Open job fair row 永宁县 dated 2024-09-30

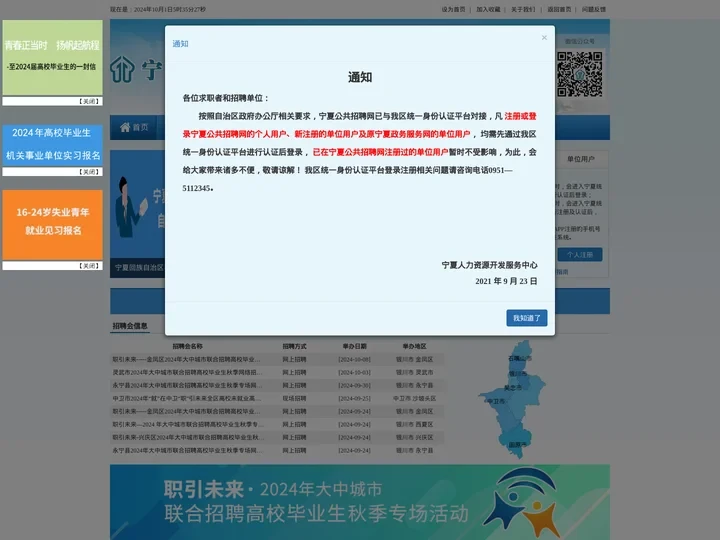click(x=277, y=385)
